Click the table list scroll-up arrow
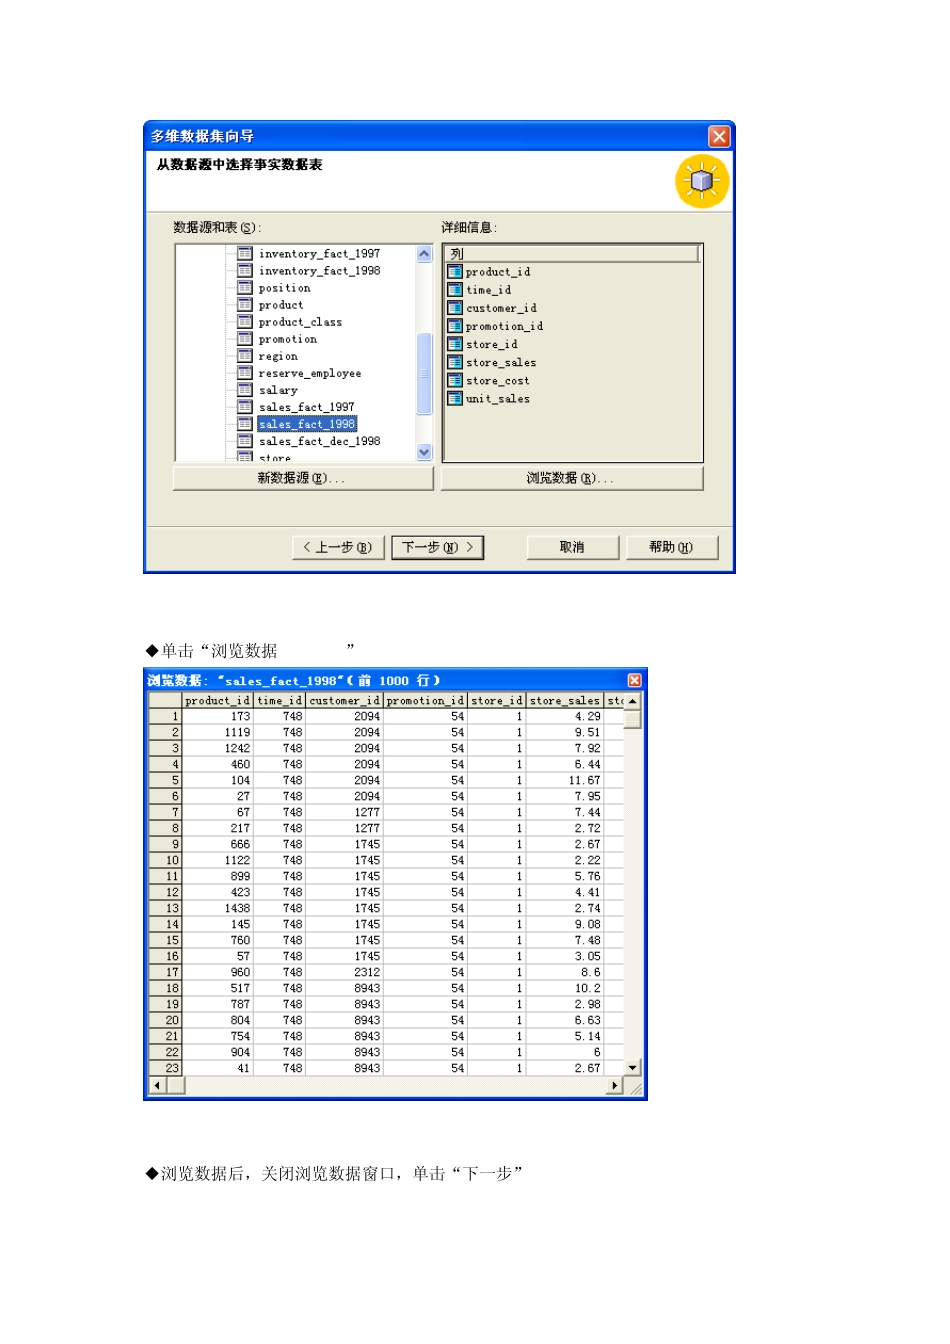The width and height of the screenshot is (950, 1344). click(x=424, y=254)
